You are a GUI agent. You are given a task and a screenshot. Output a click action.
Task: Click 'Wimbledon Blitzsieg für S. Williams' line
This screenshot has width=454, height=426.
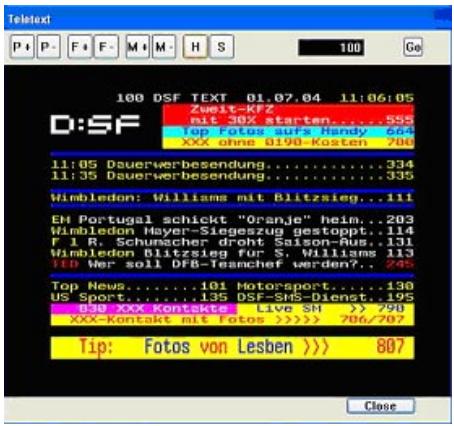point(232,253)
